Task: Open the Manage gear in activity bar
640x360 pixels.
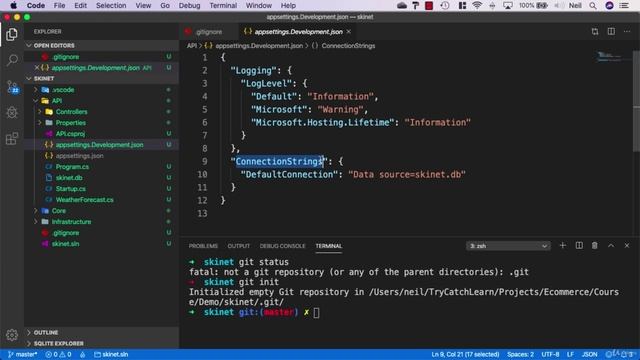Action: pyautogui.click(x=12, y=335)
